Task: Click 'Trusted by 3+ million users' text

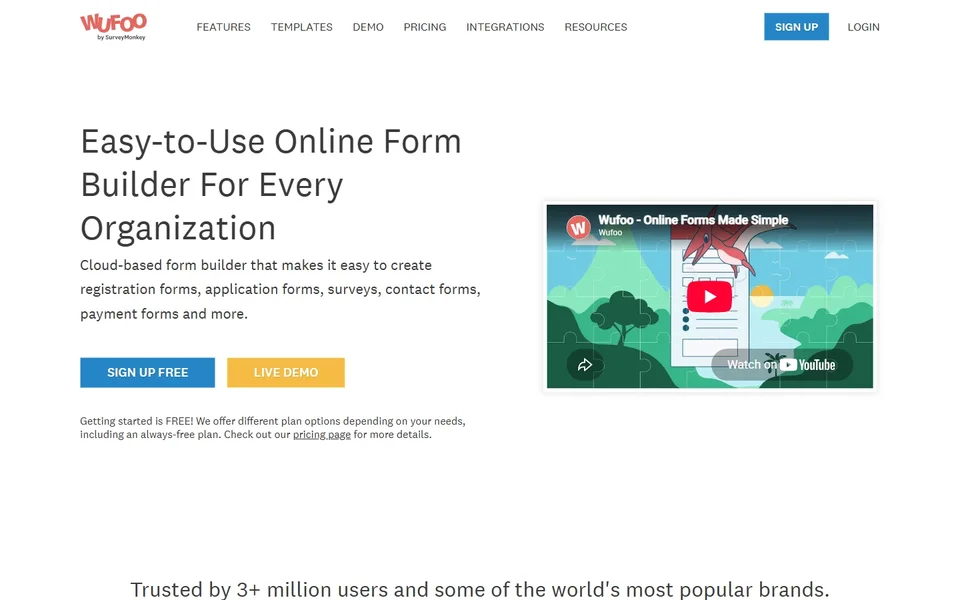Action: (x=480, y=590)
